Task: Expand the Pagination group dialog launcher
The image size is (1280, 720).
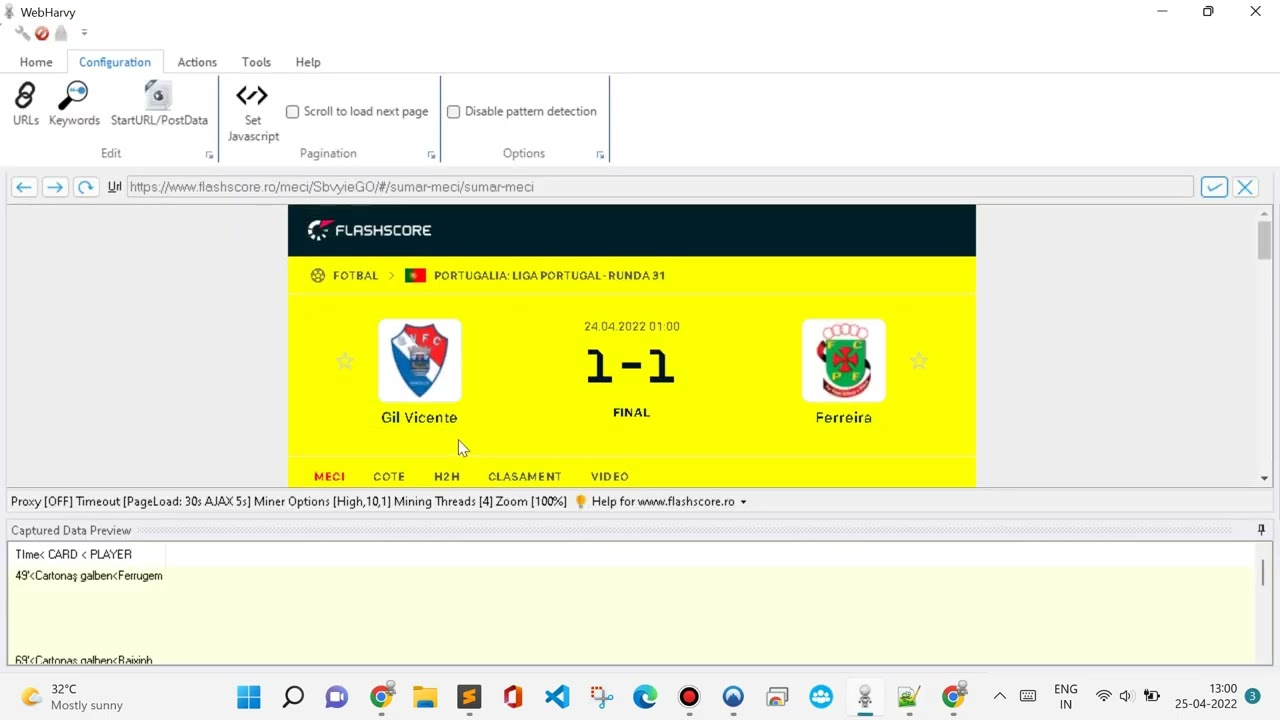Action: 431,155
